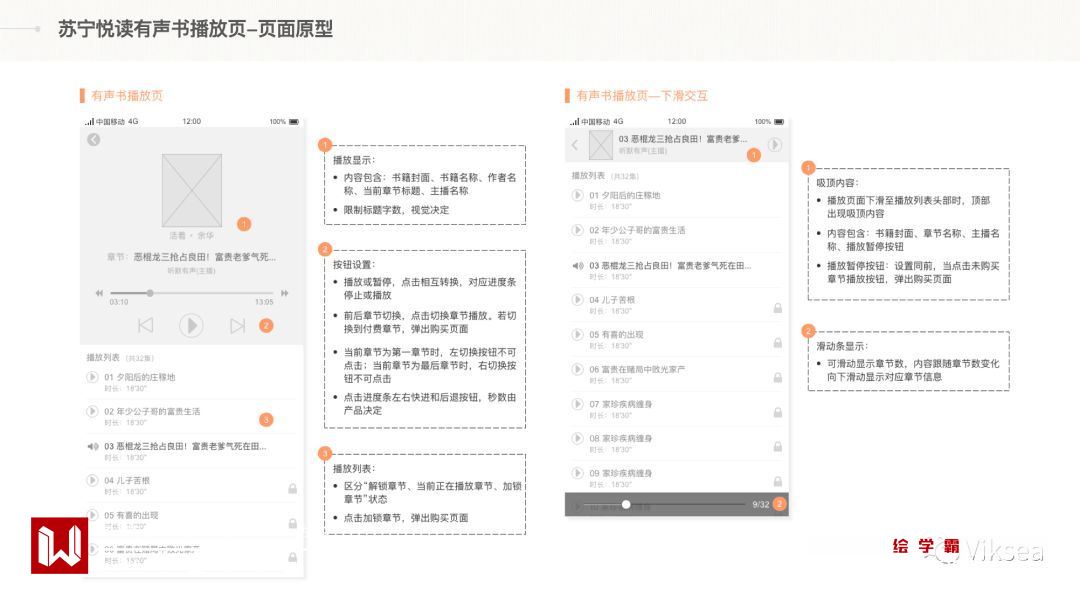The height and width of the screenshot is (596, 1080).
Task: Select title 09 家珍疾病缠身 in 下滑交互 list
Action: click(x=621, y=473)
